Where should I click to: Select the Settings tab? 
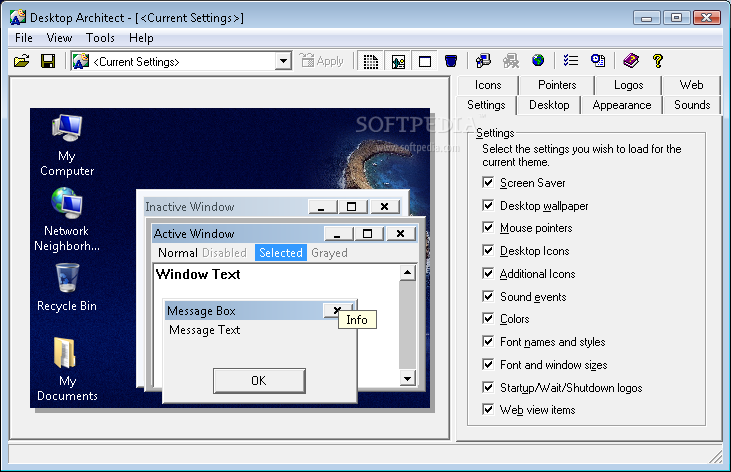pos(486,104)
